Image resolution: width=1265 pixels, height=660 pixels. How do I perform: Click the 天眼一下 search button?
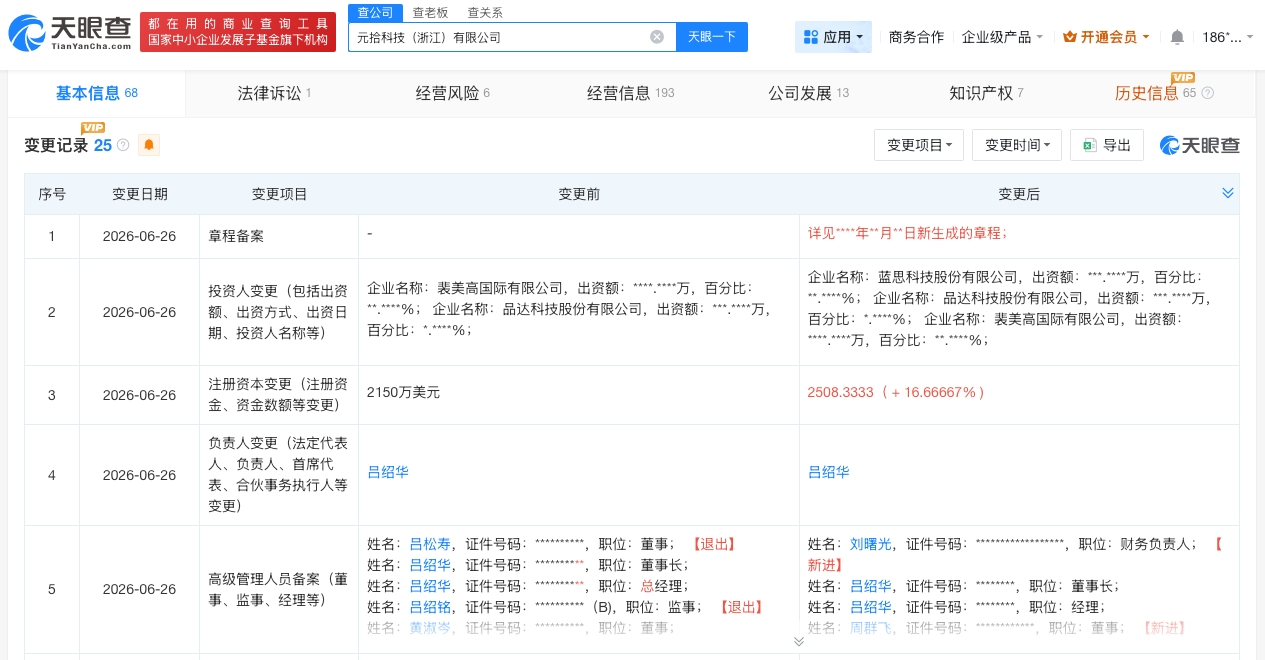(x=712, y=37)
